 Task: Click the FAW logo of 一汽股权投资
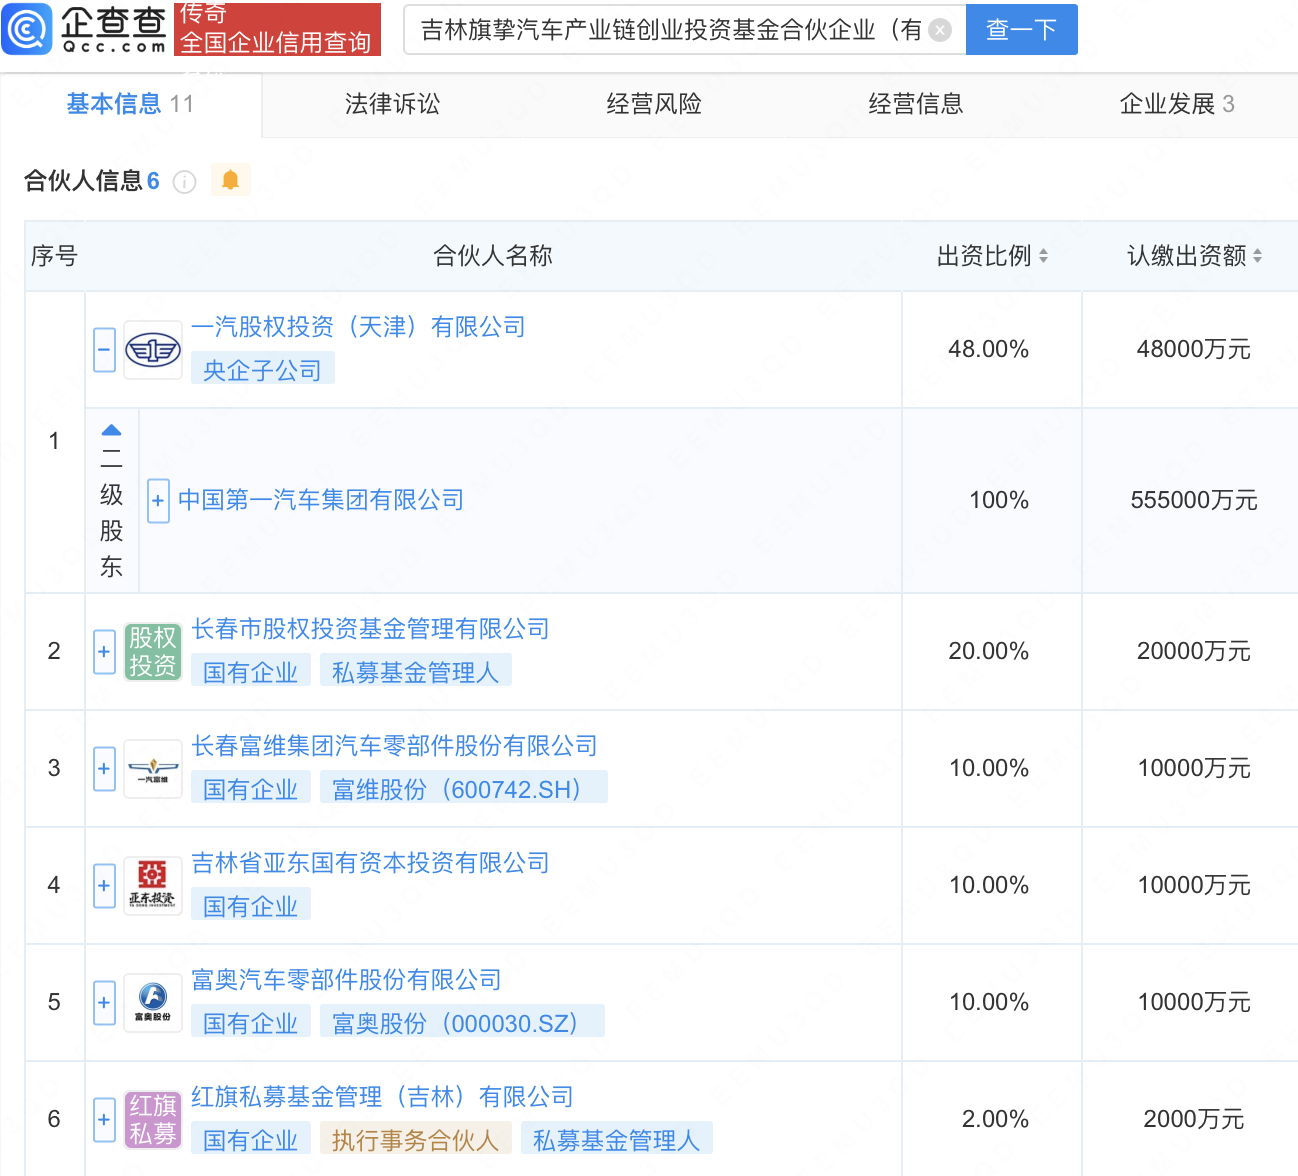153,350
